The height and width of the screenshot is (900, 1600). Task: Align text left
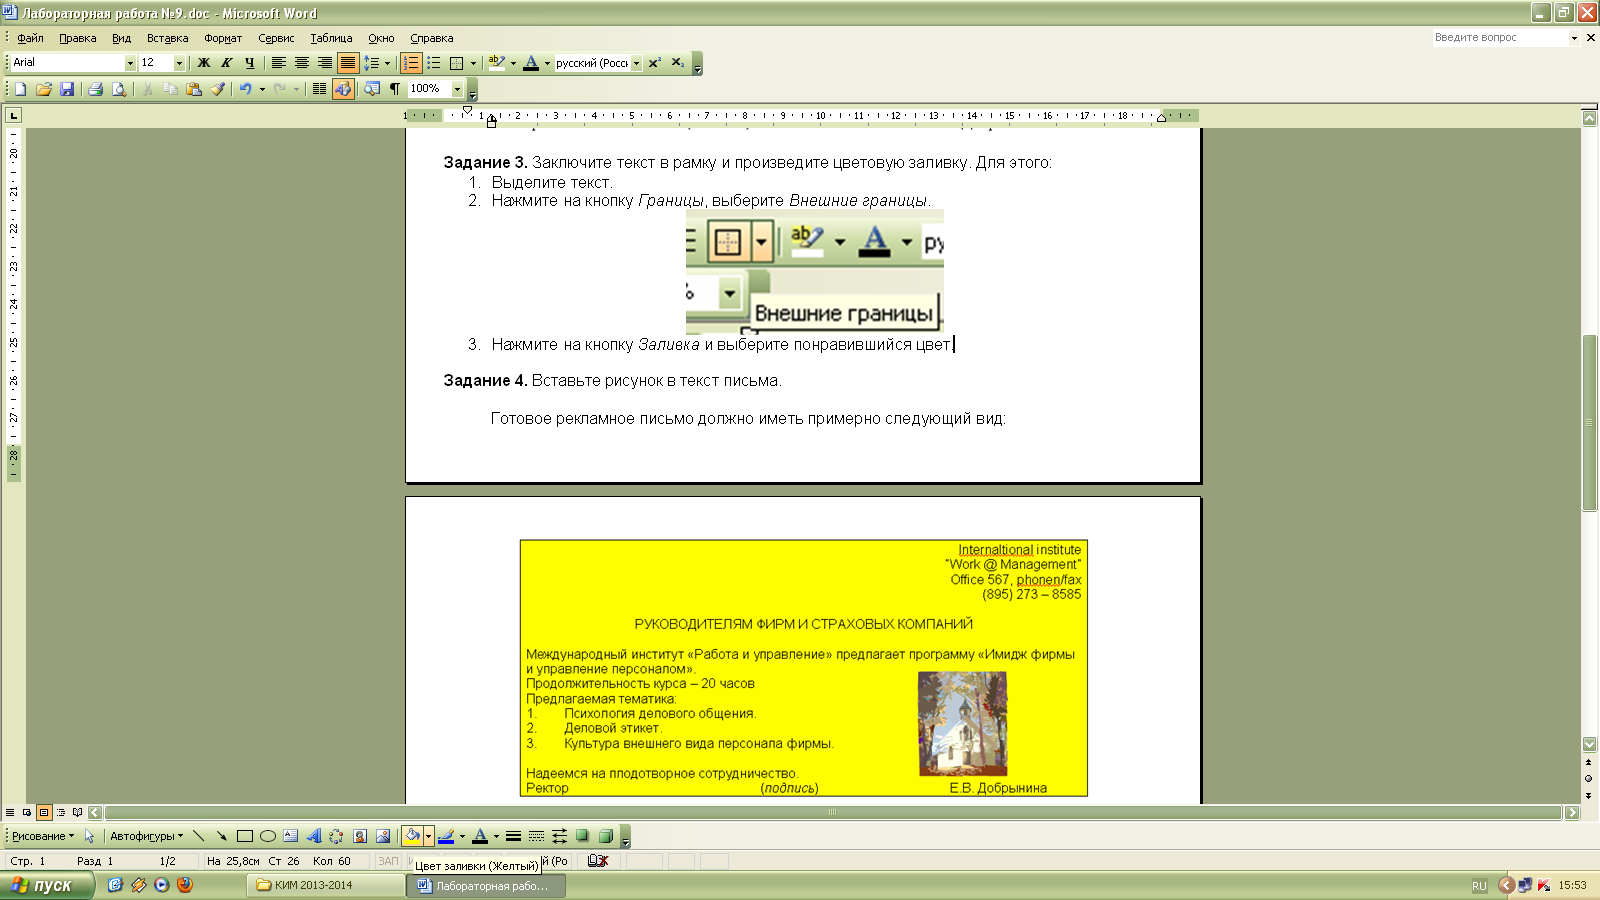[279, 63]
